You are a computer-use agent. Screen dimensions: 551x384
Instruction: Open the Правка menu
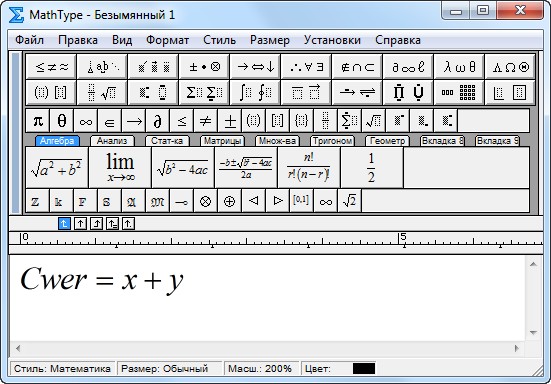pos(78,40)
